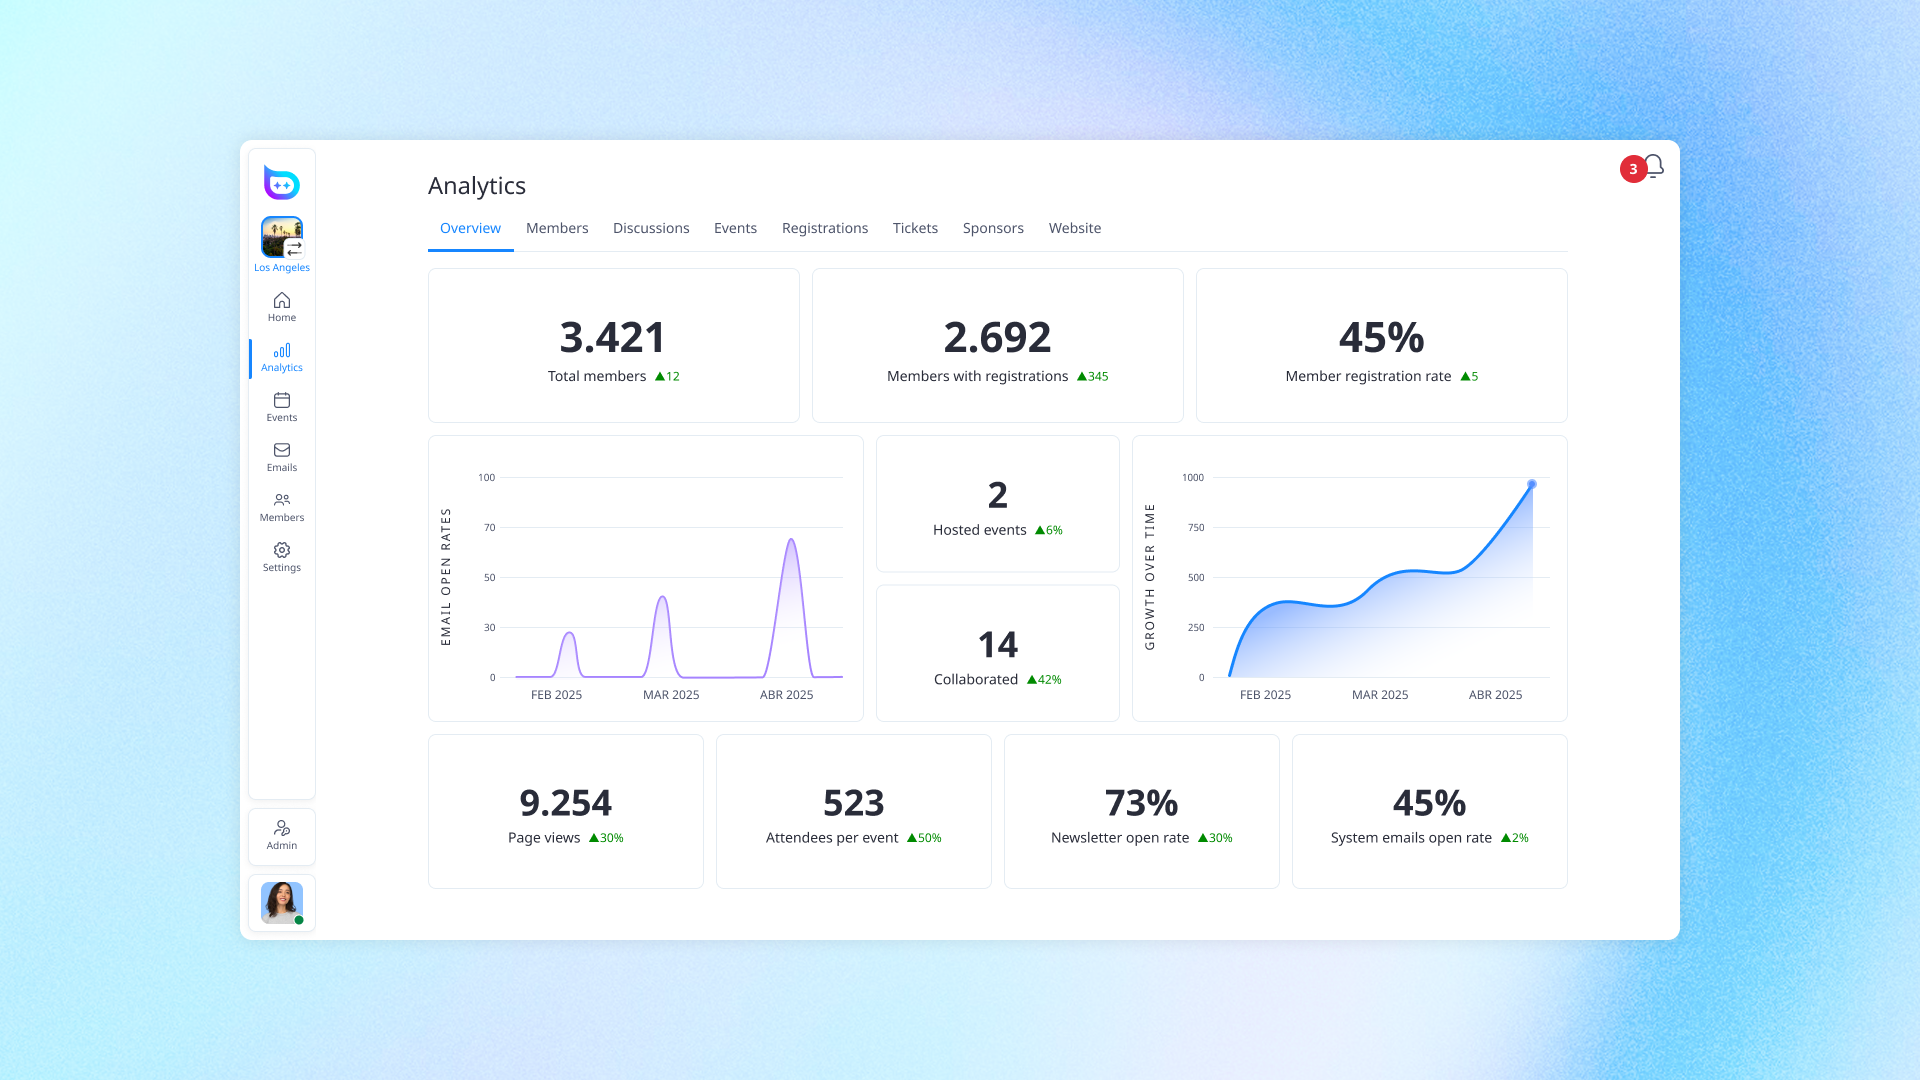
Task: Switch to the Website tab
Action: coord(1074,228)
